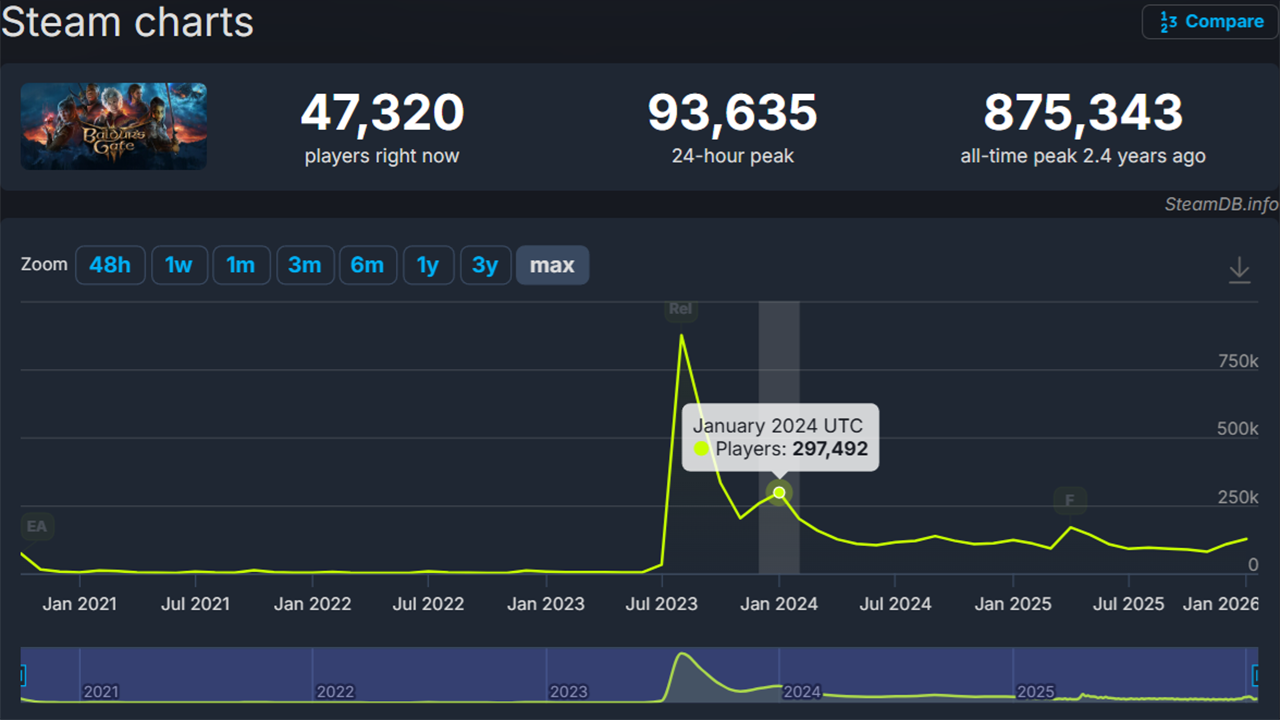Open the SteamDB.info credit link
Screen dimensions: 1280x720
point(1220,204)
